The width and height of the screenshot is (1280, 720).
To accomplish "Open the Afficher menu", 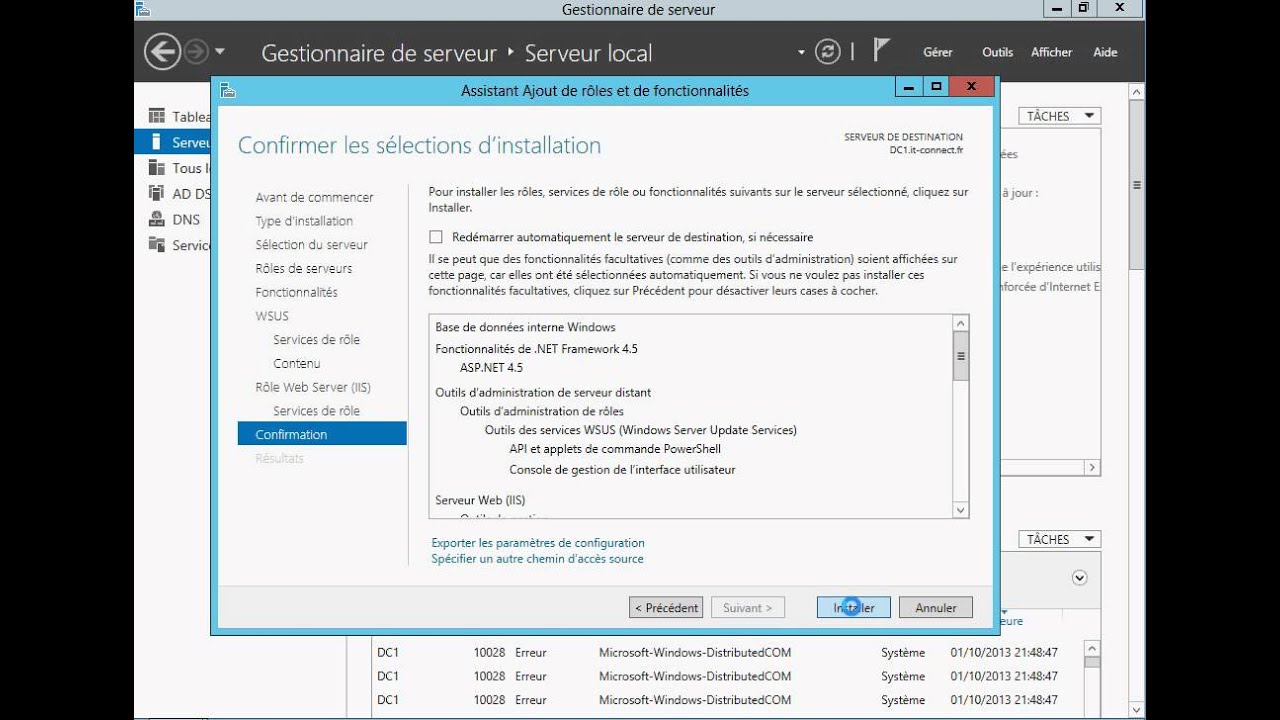I will point(1051,52).
